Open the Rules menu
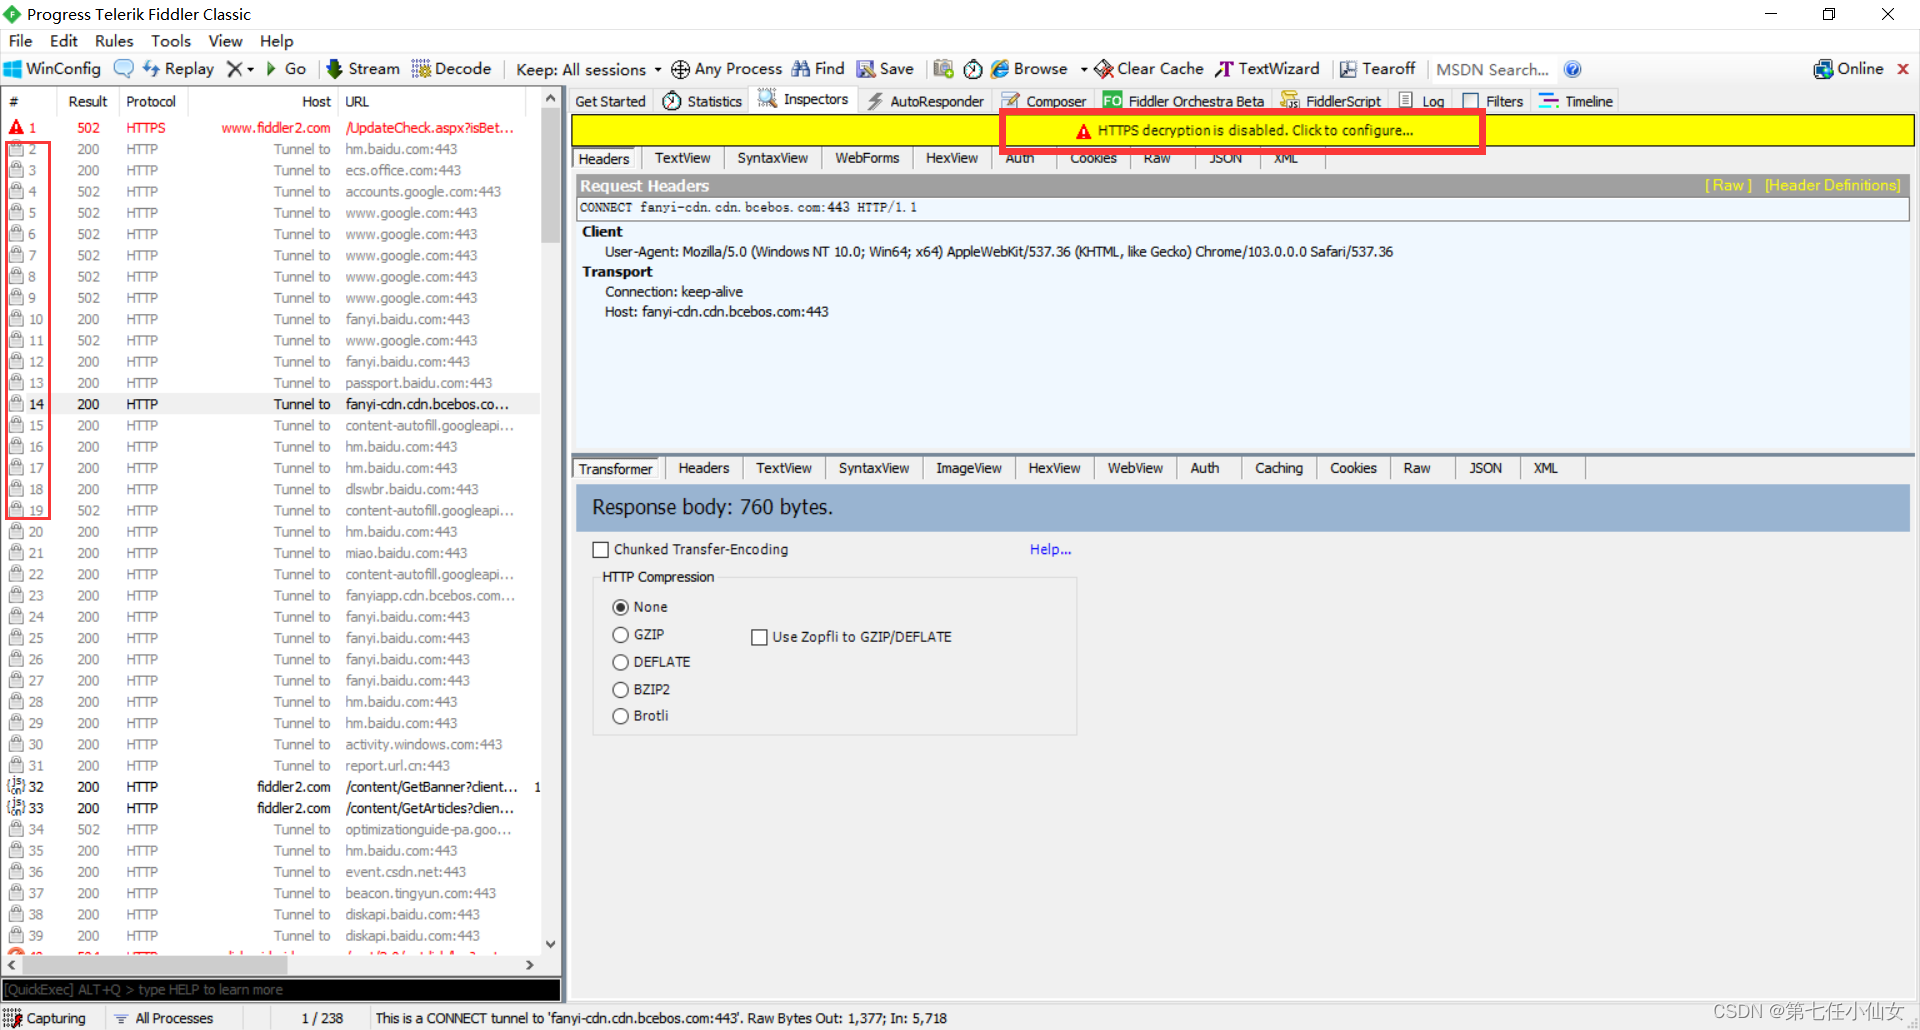Image resolution: width=1920 pixels, height=1030 pixels. point(114,41)
